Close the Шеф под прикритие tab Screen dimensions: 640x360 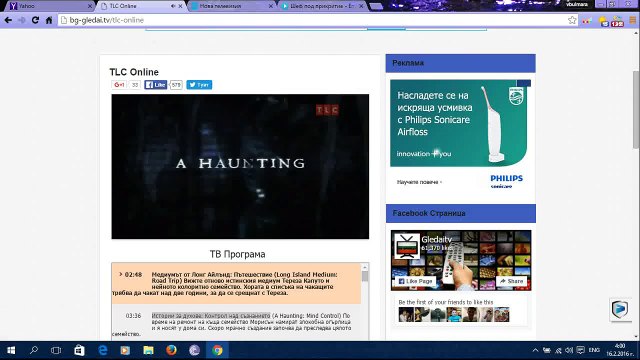coord(361,6)
